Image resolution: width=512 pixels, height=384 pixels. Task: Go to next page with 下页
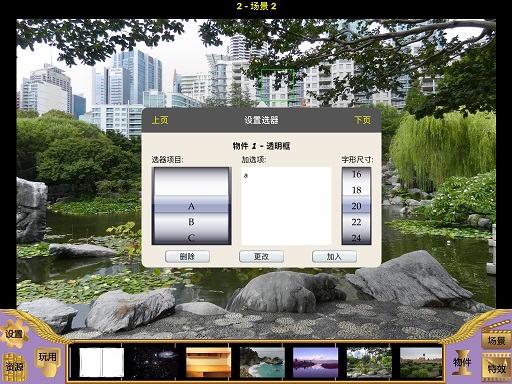click(362, 120)
